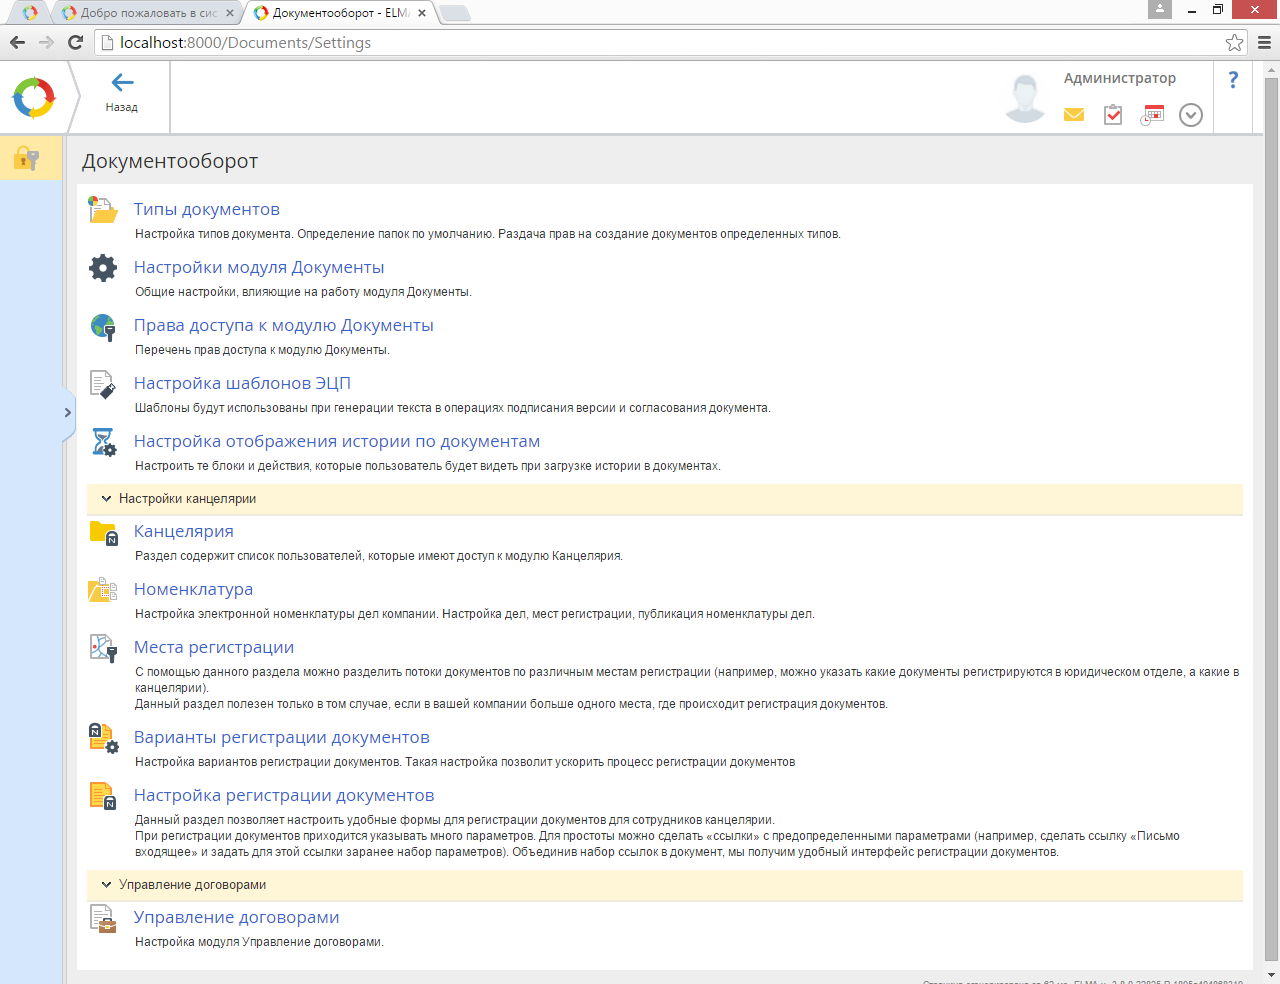
Task: Open the Типы документов link
Action: (x=207, y=210)
